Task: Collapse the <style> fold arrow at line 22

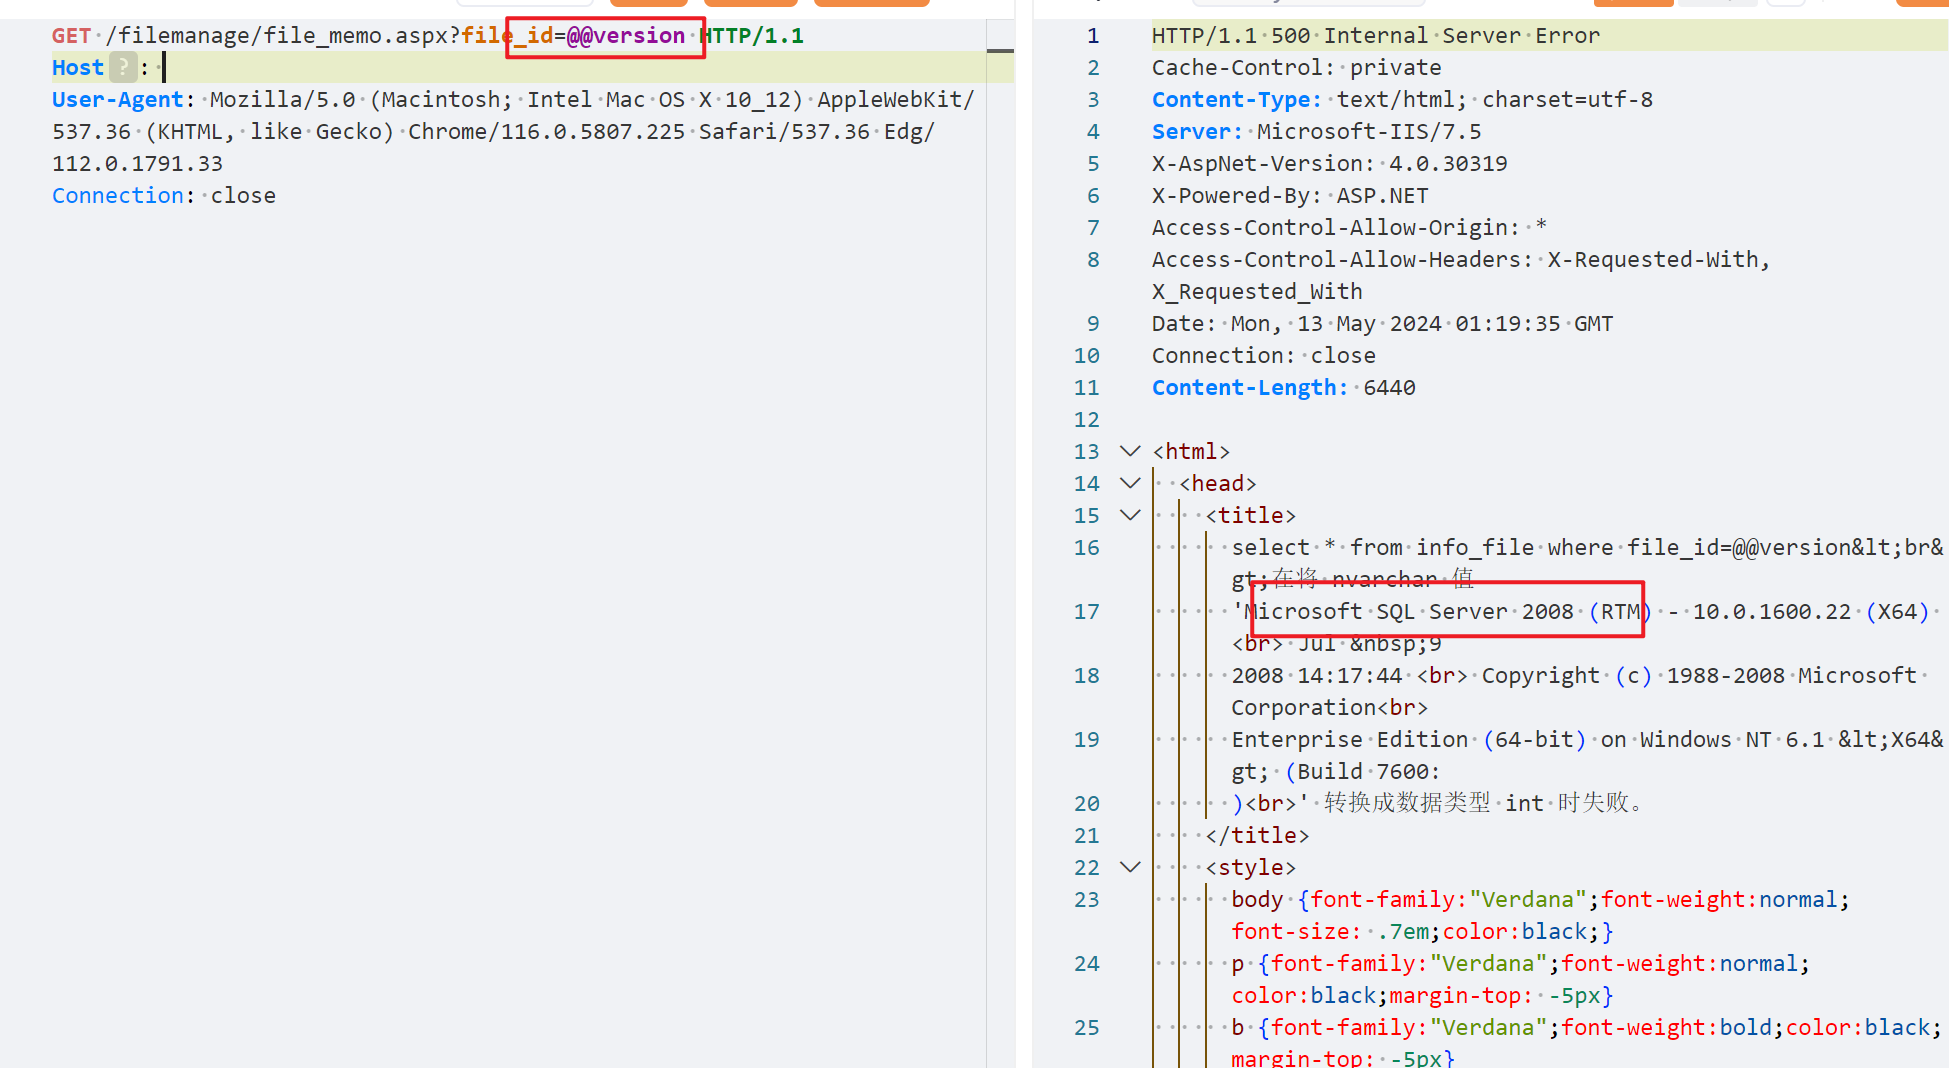Action: [1130, 868]
